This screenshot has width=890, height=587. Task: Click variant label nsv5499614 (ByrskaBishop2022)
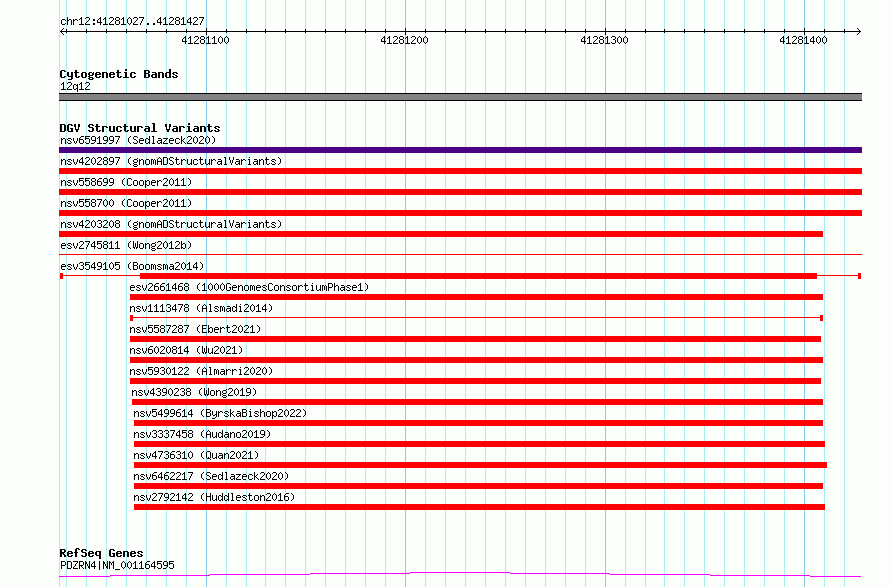point(220,413)
